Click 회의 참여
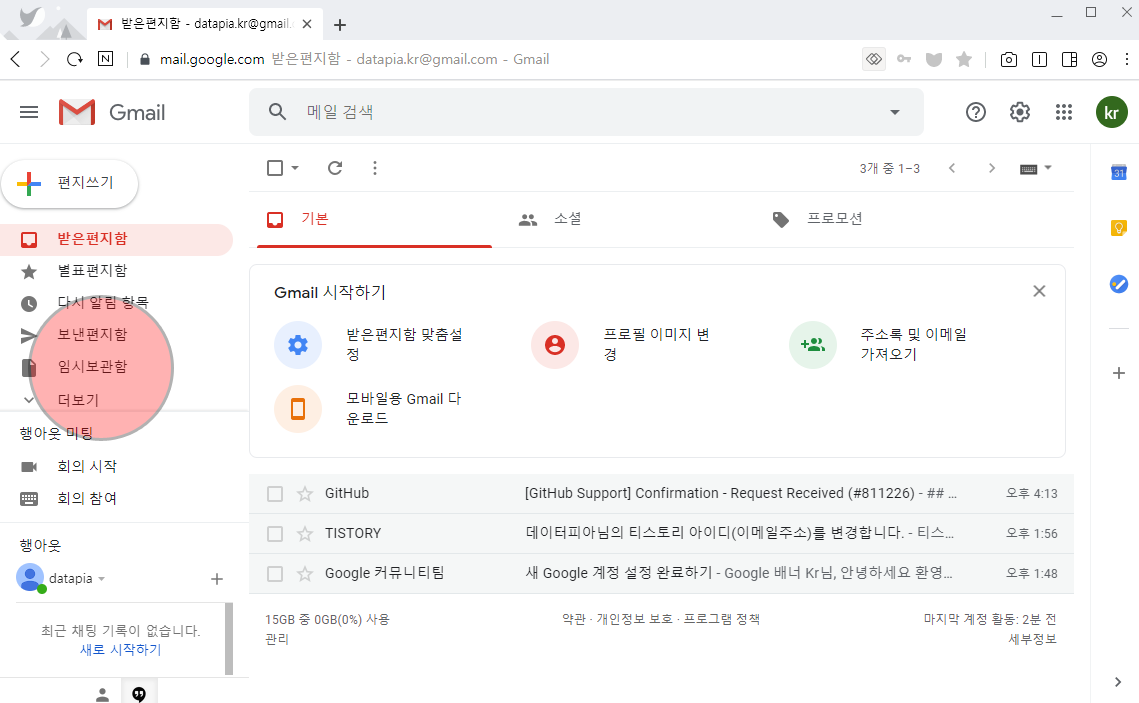Screen dimensions: 1139x703 tap(86, 498)
